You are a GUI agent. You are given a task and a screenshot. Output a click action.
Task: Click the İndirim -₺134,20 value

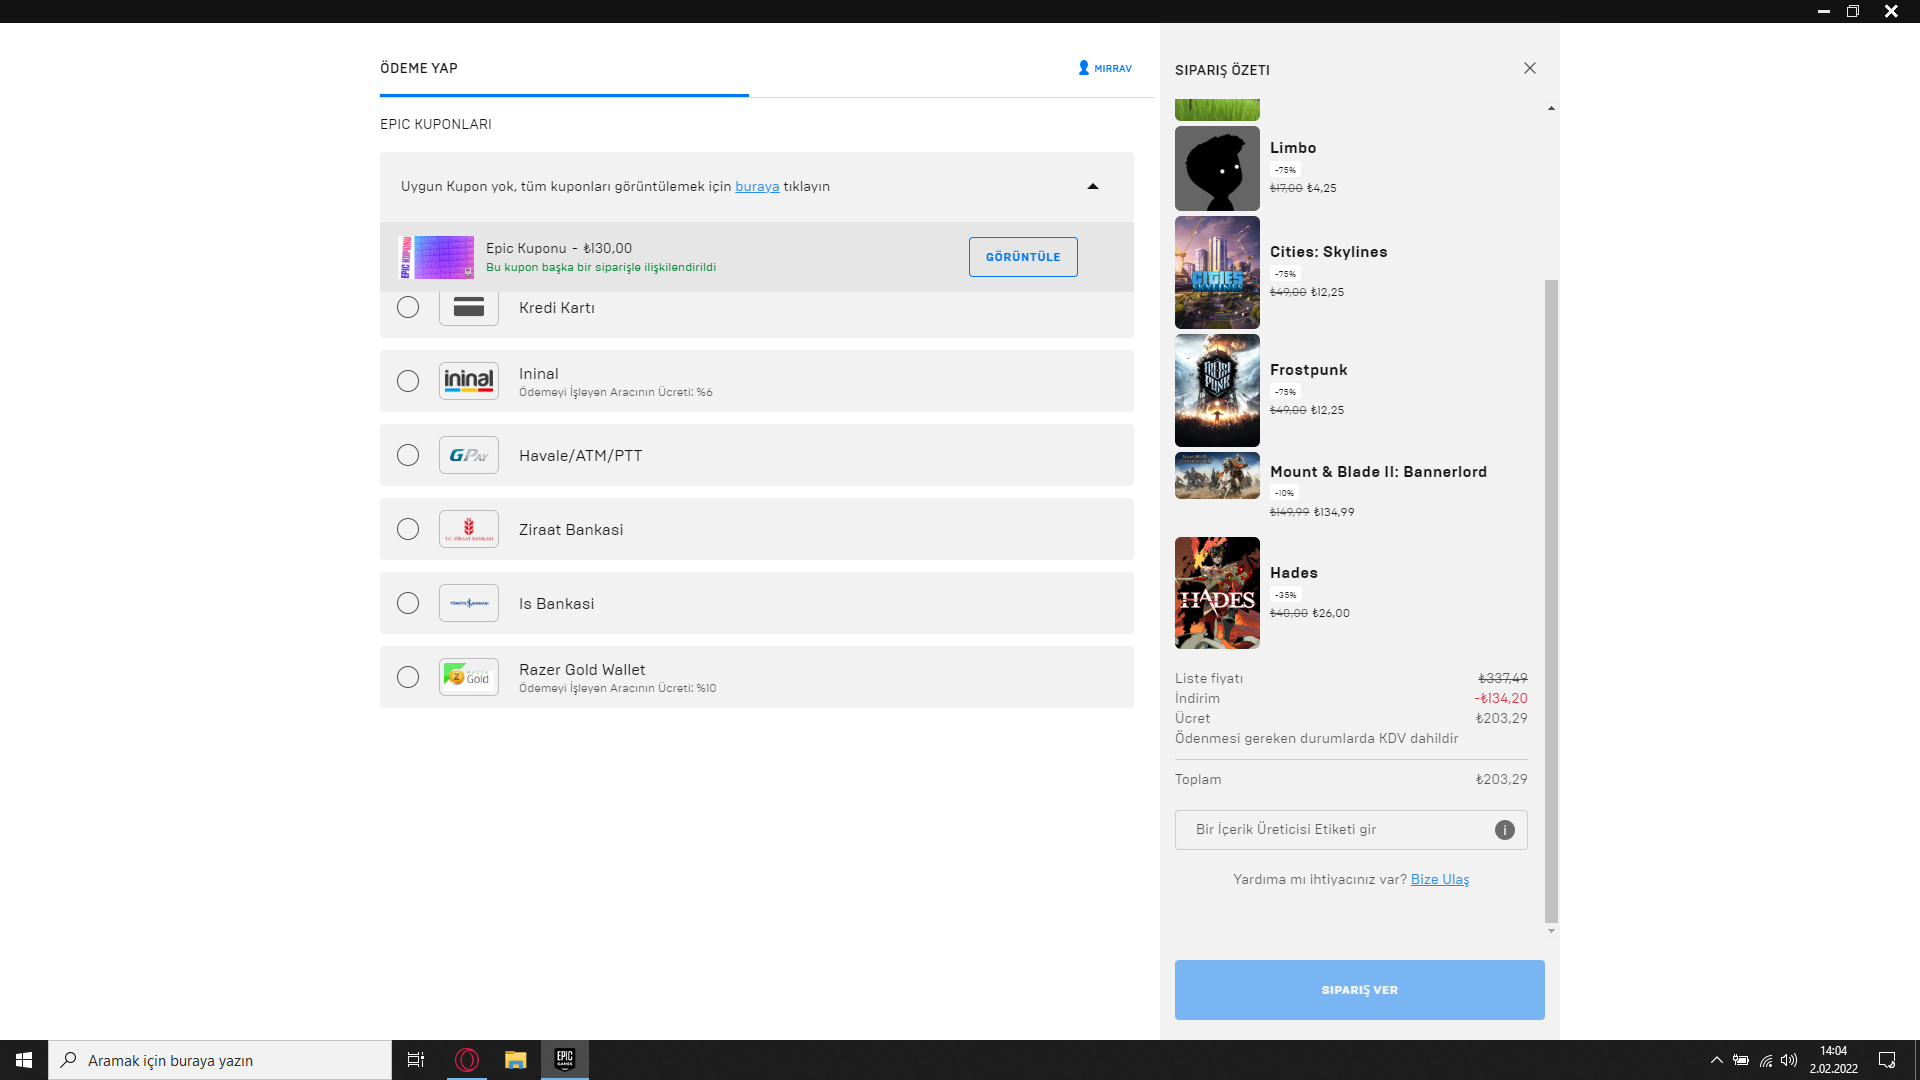(x=1500, y=698)
